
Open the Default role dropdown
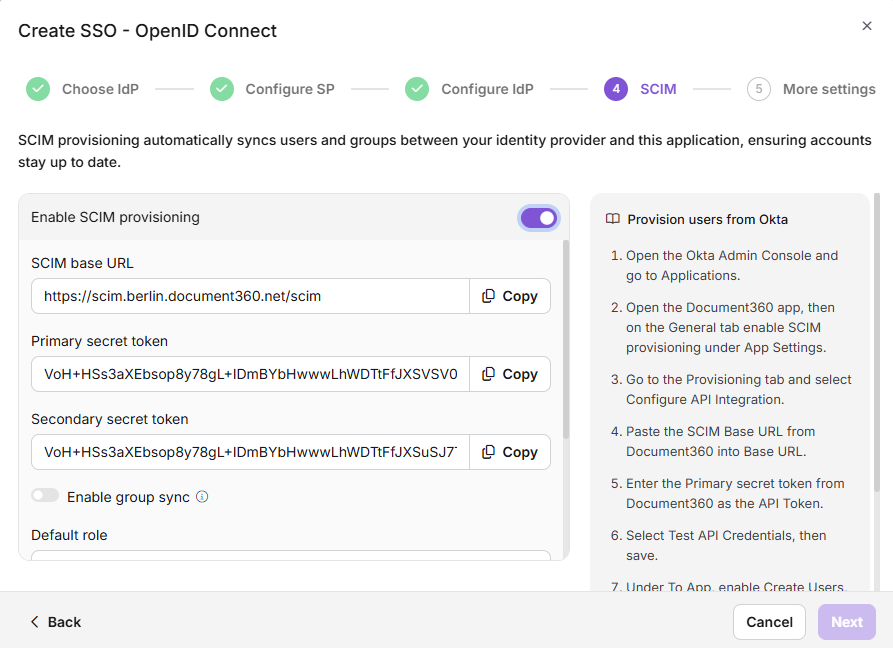pos(291,555)
